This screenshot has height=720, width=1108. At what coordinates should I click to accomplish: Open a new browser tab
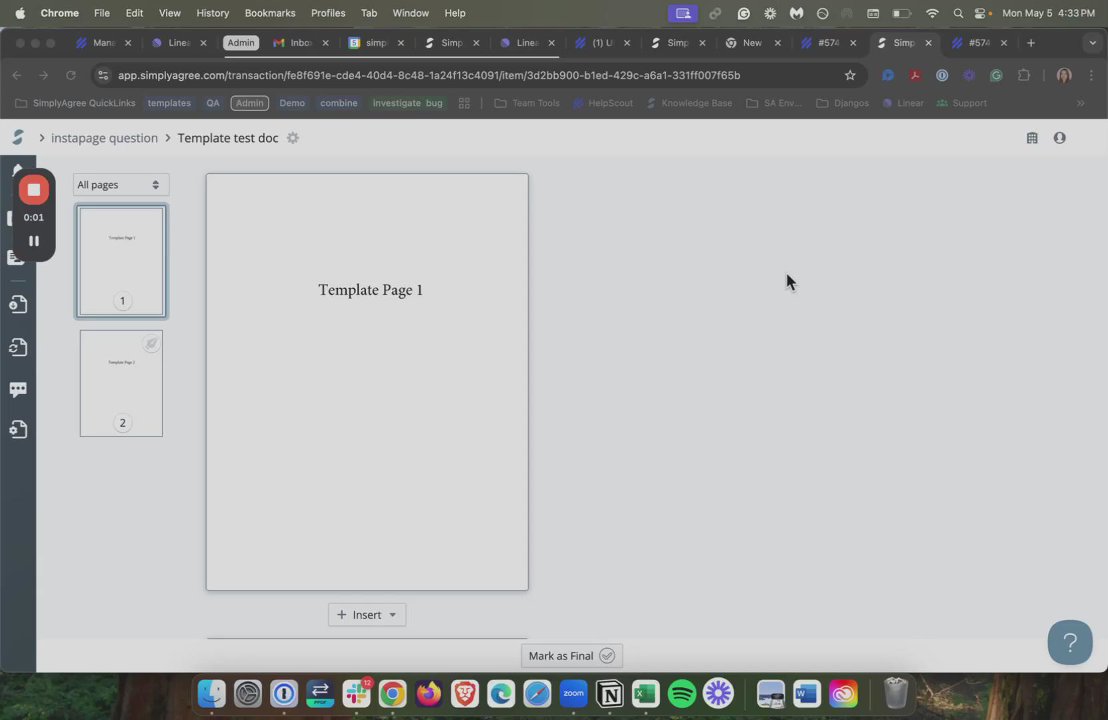coord(1031,43)
